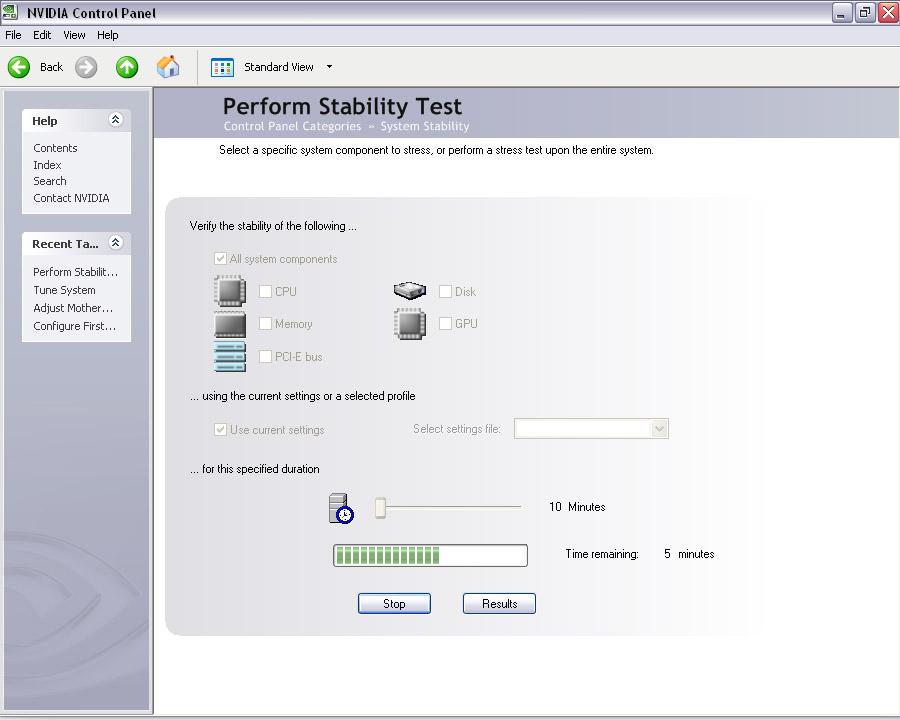900x720 pixels.
Task: Click the duration server clock icon
Action: 341,509
